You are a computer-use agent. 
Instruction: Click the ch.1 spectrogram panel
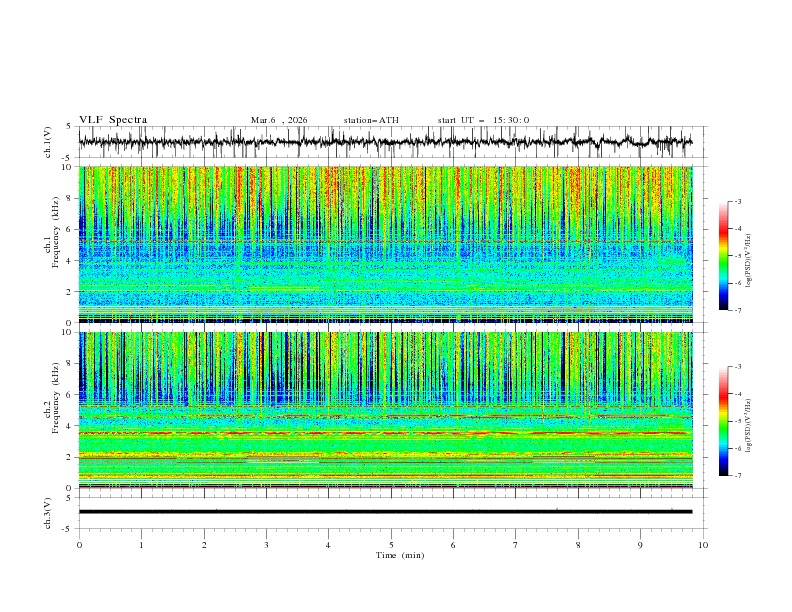click(385, 244)
